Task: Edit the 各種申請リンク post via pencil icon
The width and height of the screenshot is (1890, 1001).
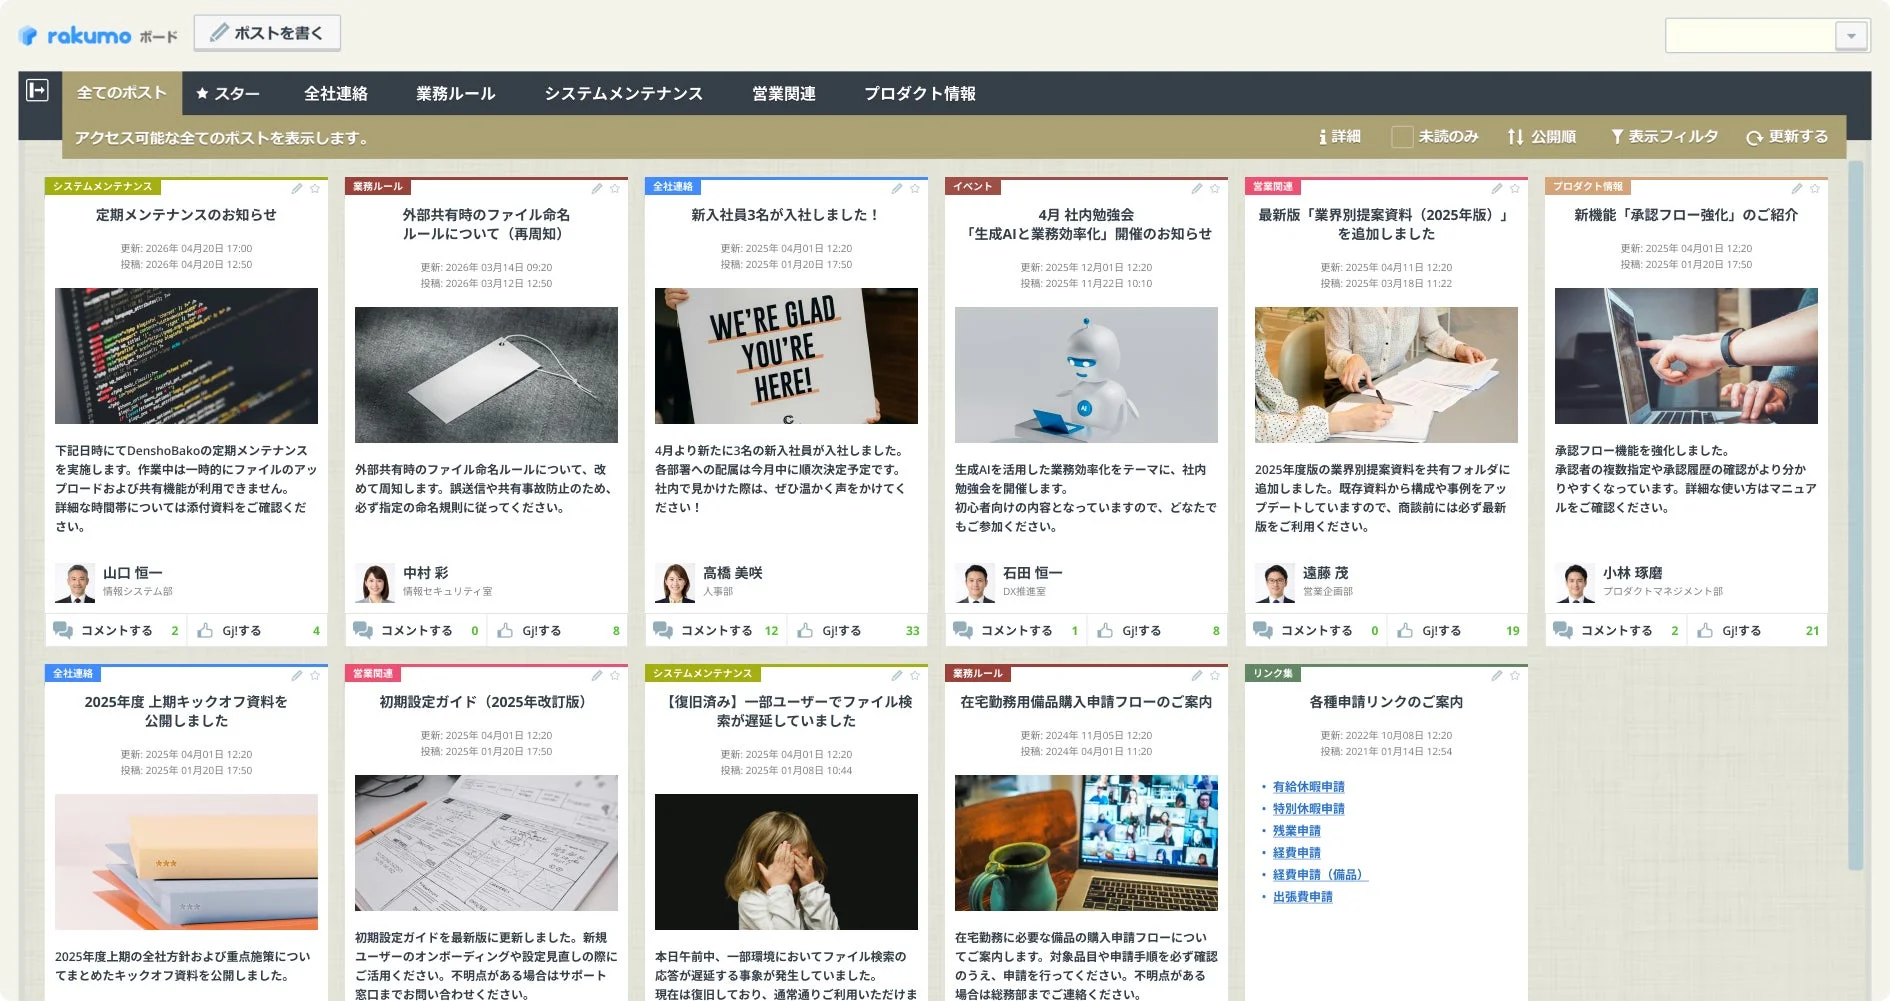Action: [1497, 676]
